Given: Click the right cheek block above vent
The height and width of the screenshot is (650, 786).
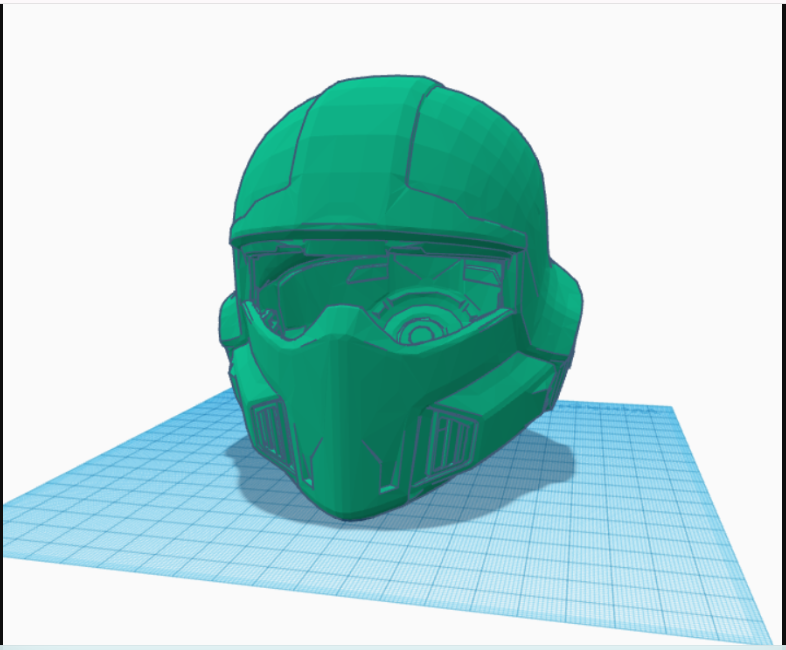Looking at the screenshot, I should tap(500, 395).
